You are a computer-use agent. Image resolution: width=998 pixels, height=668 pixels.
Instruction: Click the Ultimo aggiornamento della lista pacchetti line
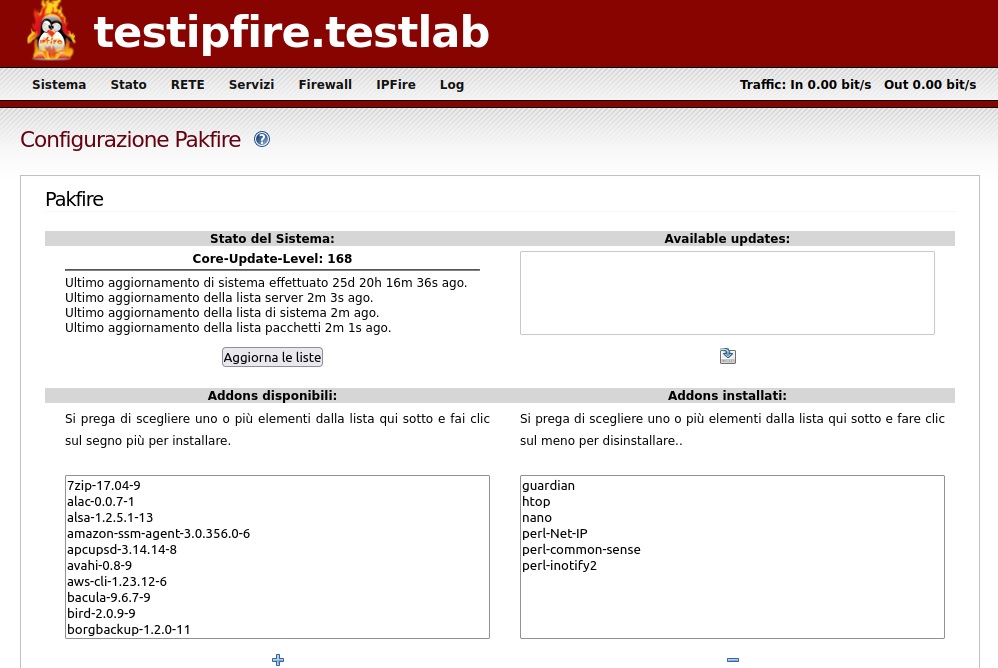tap(228, 328)
